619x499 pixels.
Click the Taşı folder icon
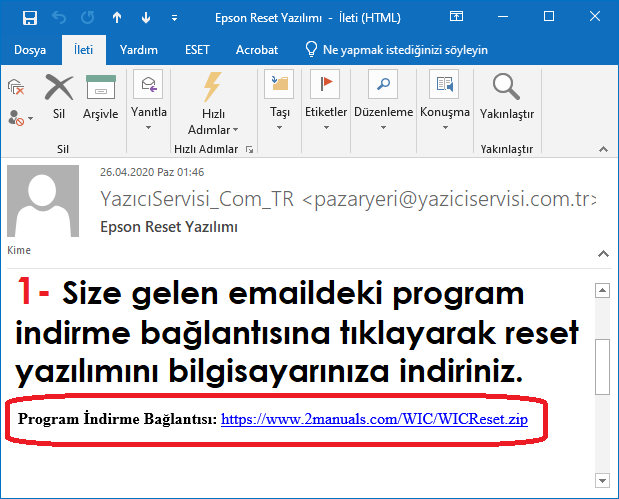pyautogui.click(x=279, y=84)
